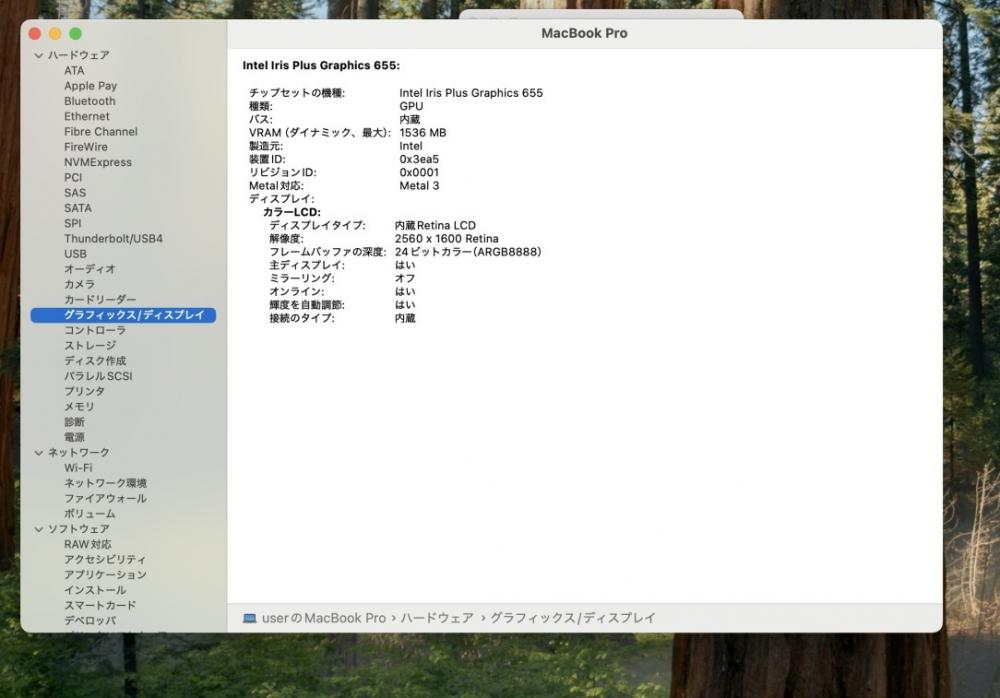Click the '内蔵Retina LCD' value

435,226
